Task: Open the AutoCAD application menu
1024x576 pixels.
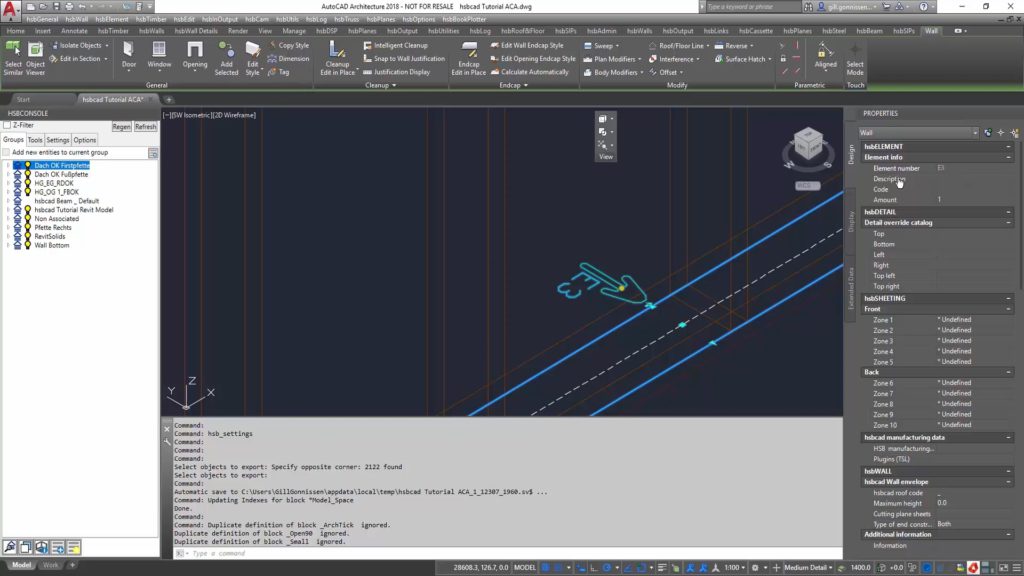Action: (10, 10)
